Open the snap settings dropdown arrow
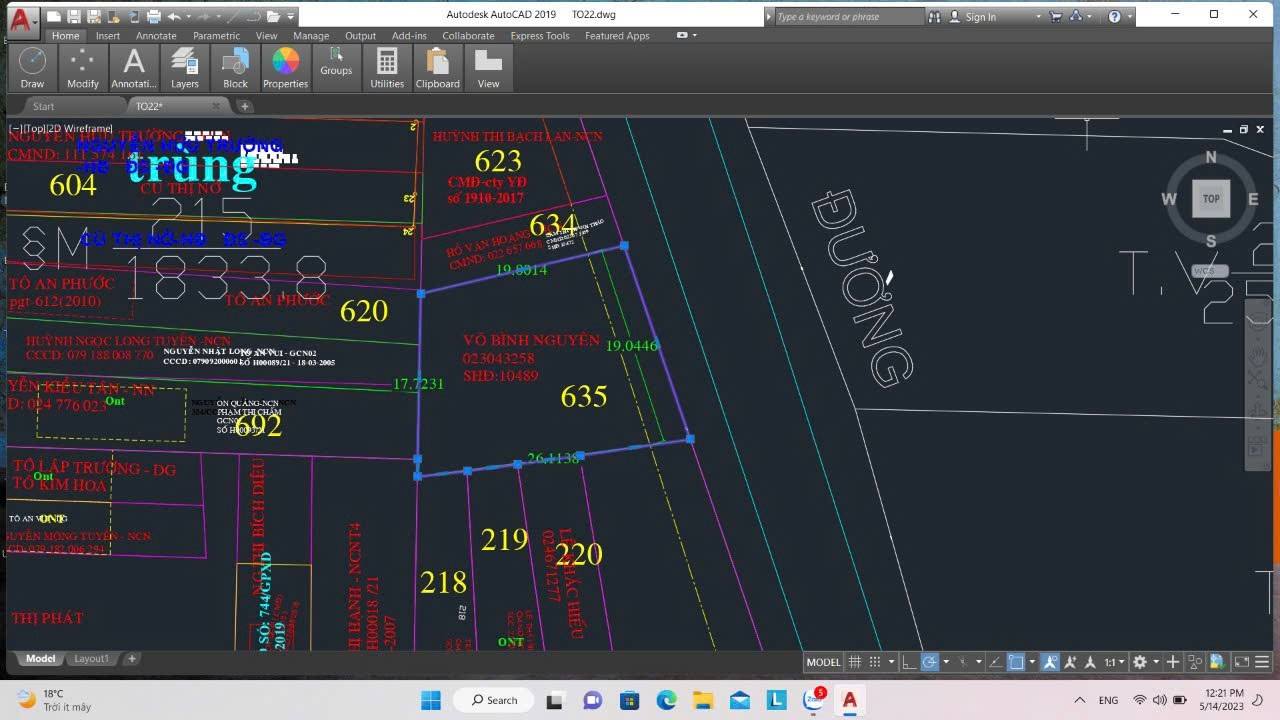This screenshot has width=1280, height=720. click(890, 661)
